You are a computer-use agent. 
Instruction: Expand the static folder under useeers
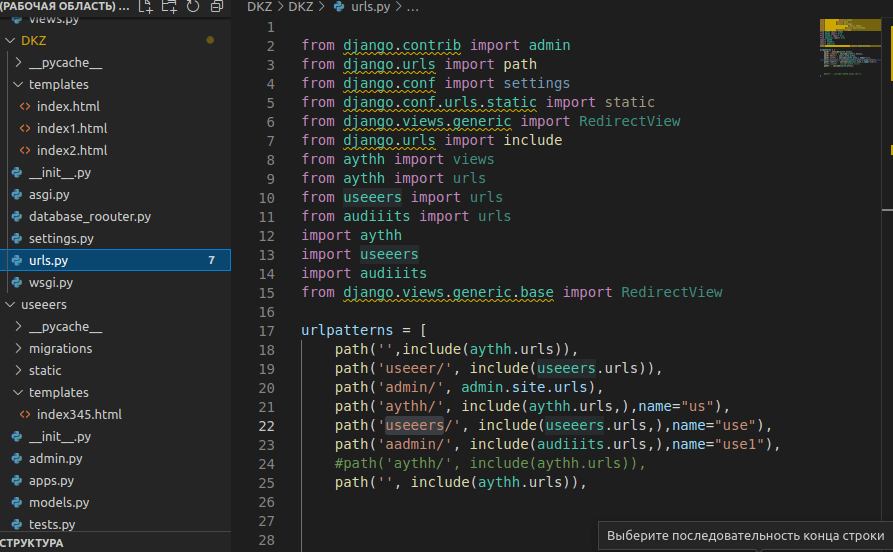point(45,370)
